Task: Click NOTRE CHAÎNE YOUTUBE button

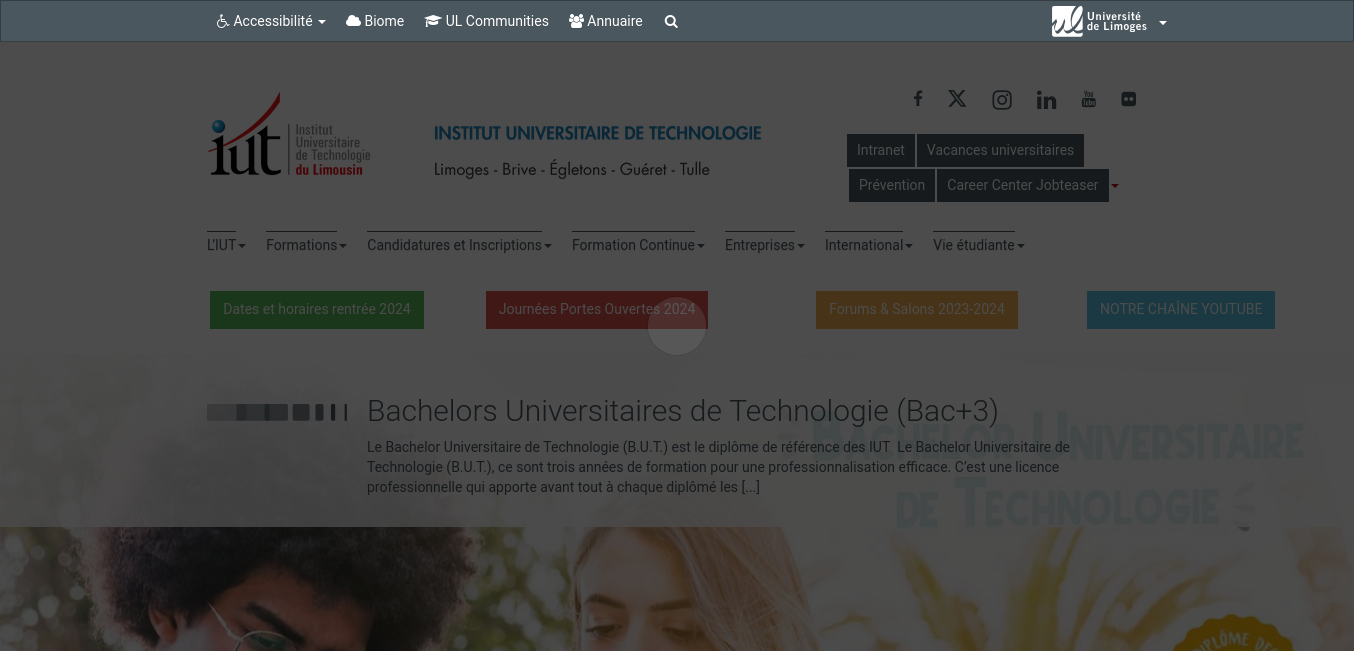Action: tap(1181, 310)
